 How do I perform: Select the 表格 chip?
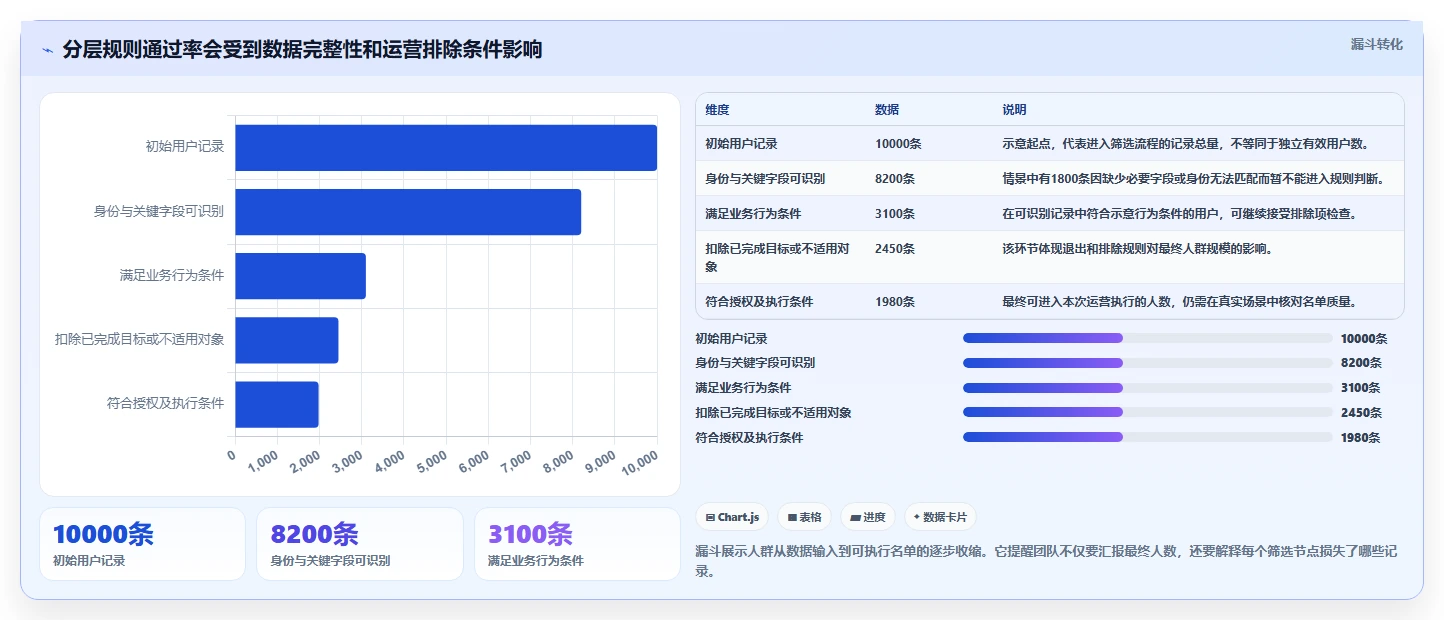804,517
